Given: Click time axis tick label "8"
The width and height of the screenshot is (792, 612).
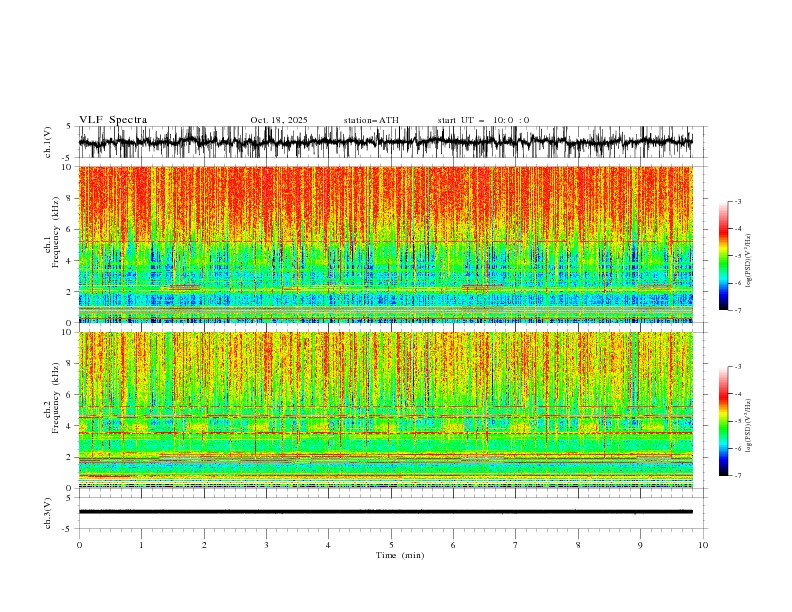Looking at the screenshot, I should click(578, 545).
